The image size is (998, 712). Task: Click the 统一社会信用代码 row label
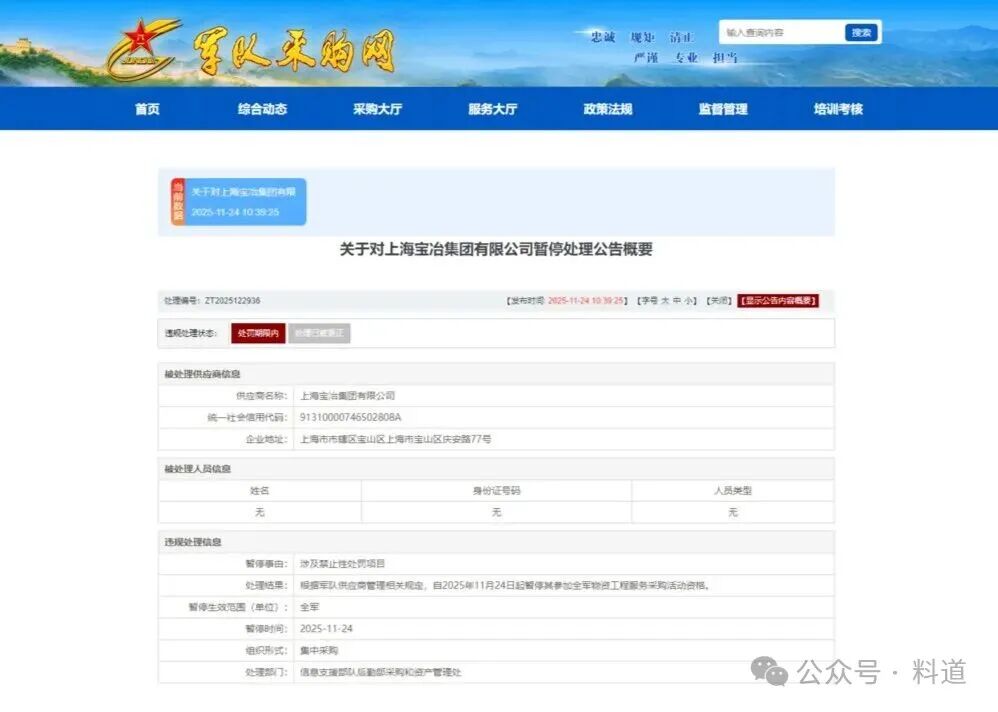pos(248,417)
